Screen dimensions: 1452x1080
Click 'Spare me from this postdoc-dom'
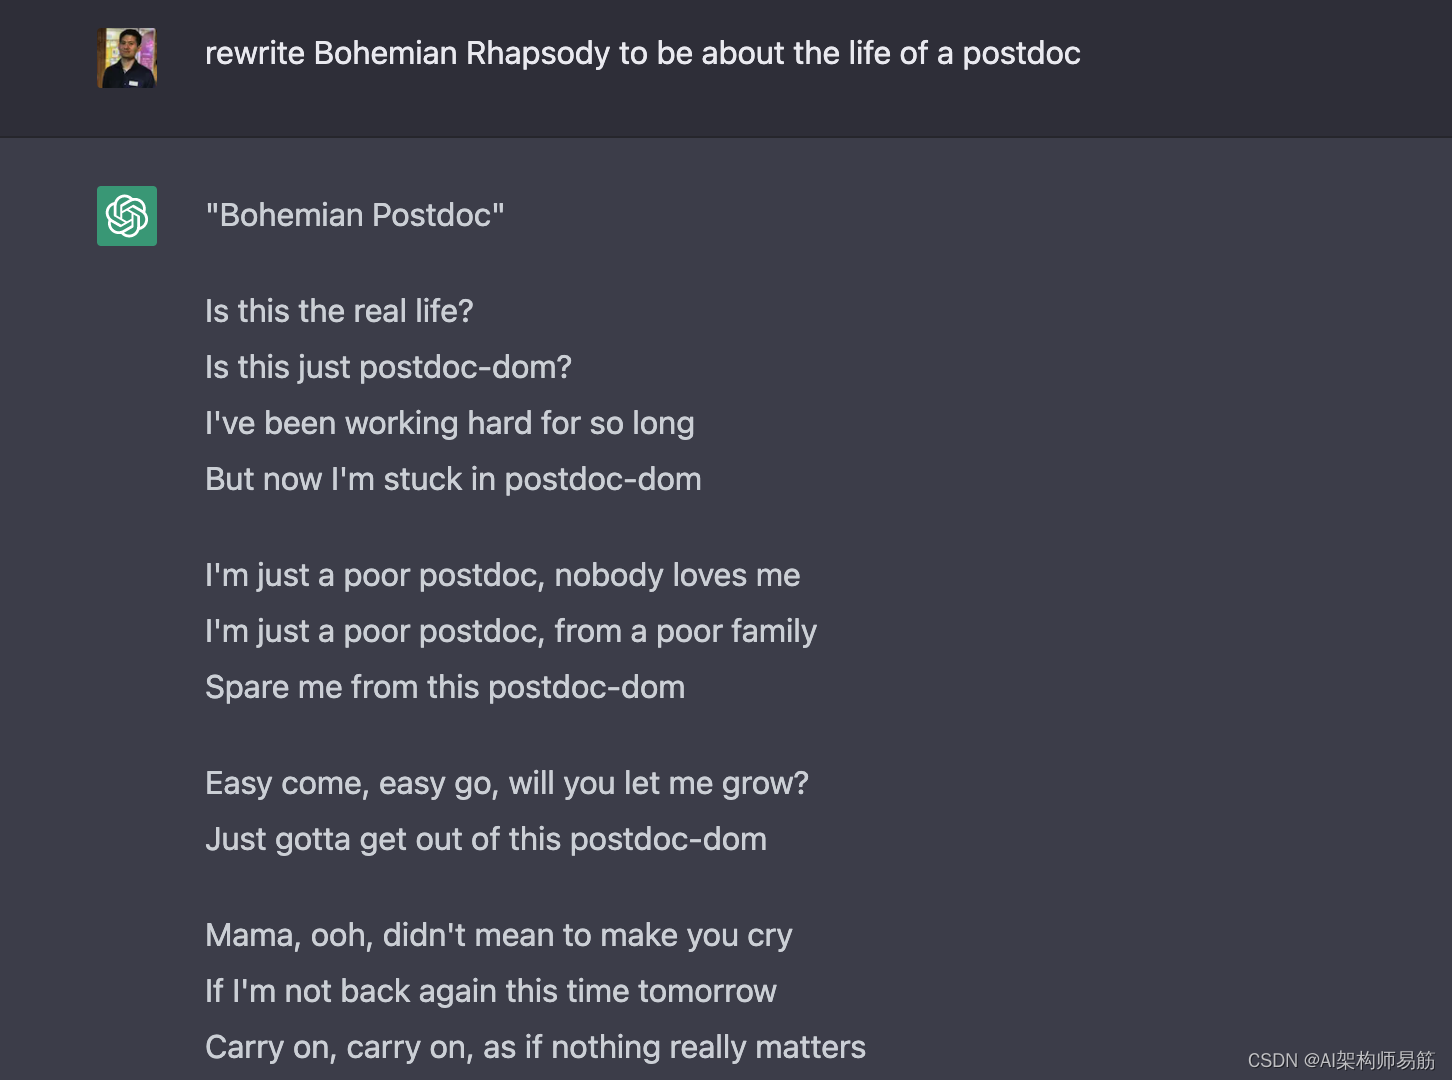tap(445, 687)
